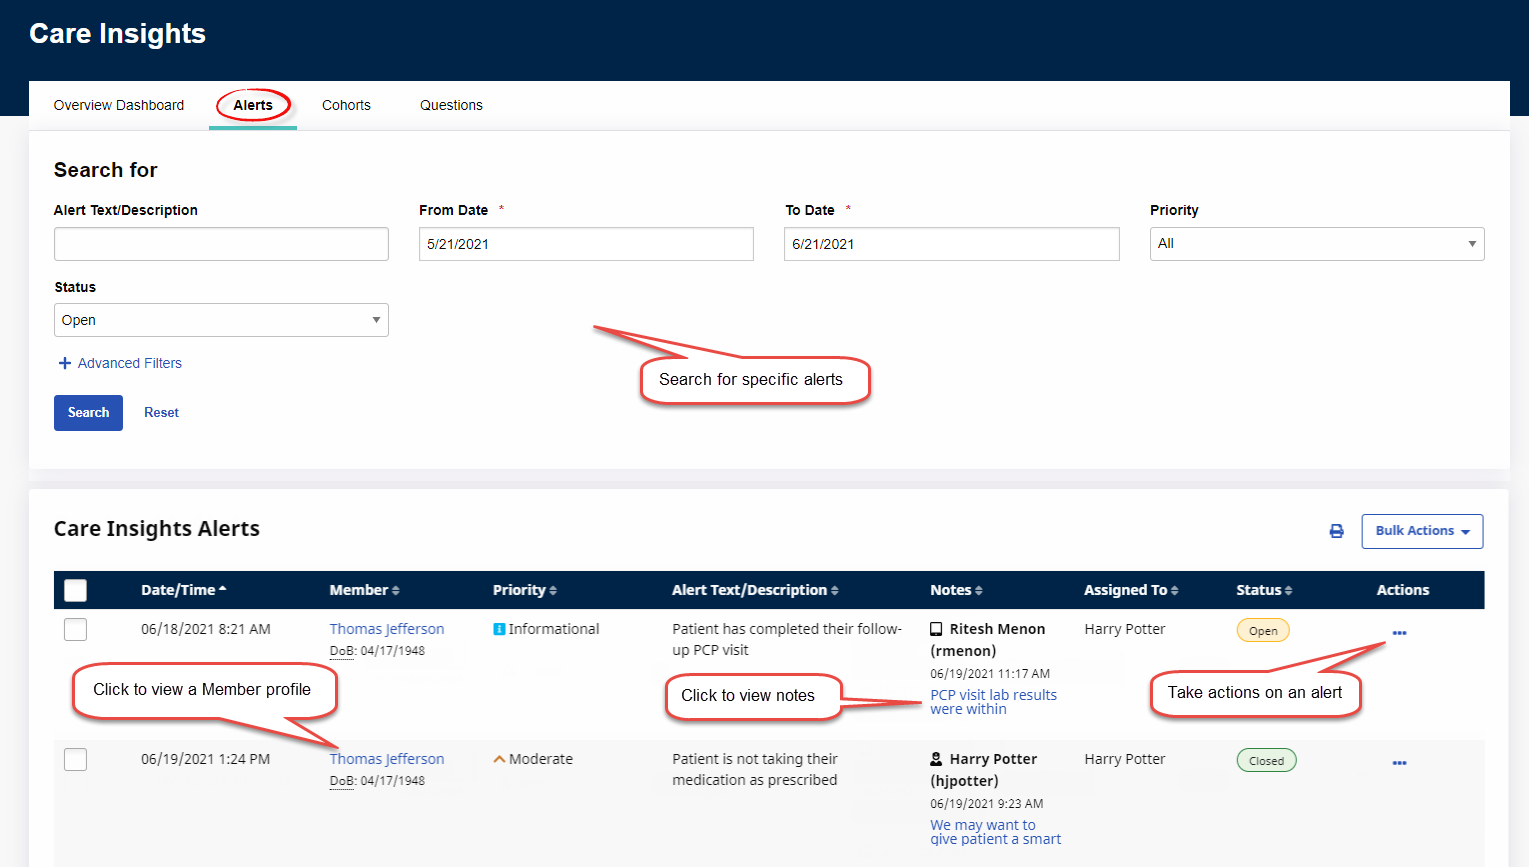Click the person icon beside Harry Potter's note
The height and width of the screenshot is (867, 1529).
pyautogui.click(x=936, y=758)
